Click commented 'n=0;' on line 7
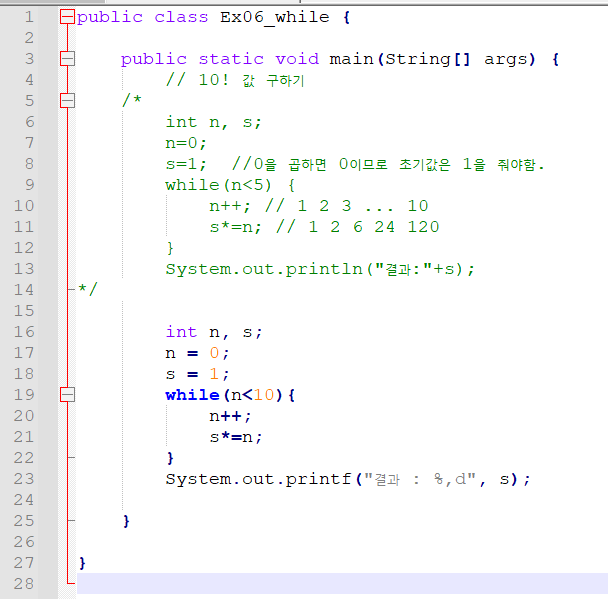Image resolution: width=608 pixels, height=599 pixels. click(x=186, y=143)
